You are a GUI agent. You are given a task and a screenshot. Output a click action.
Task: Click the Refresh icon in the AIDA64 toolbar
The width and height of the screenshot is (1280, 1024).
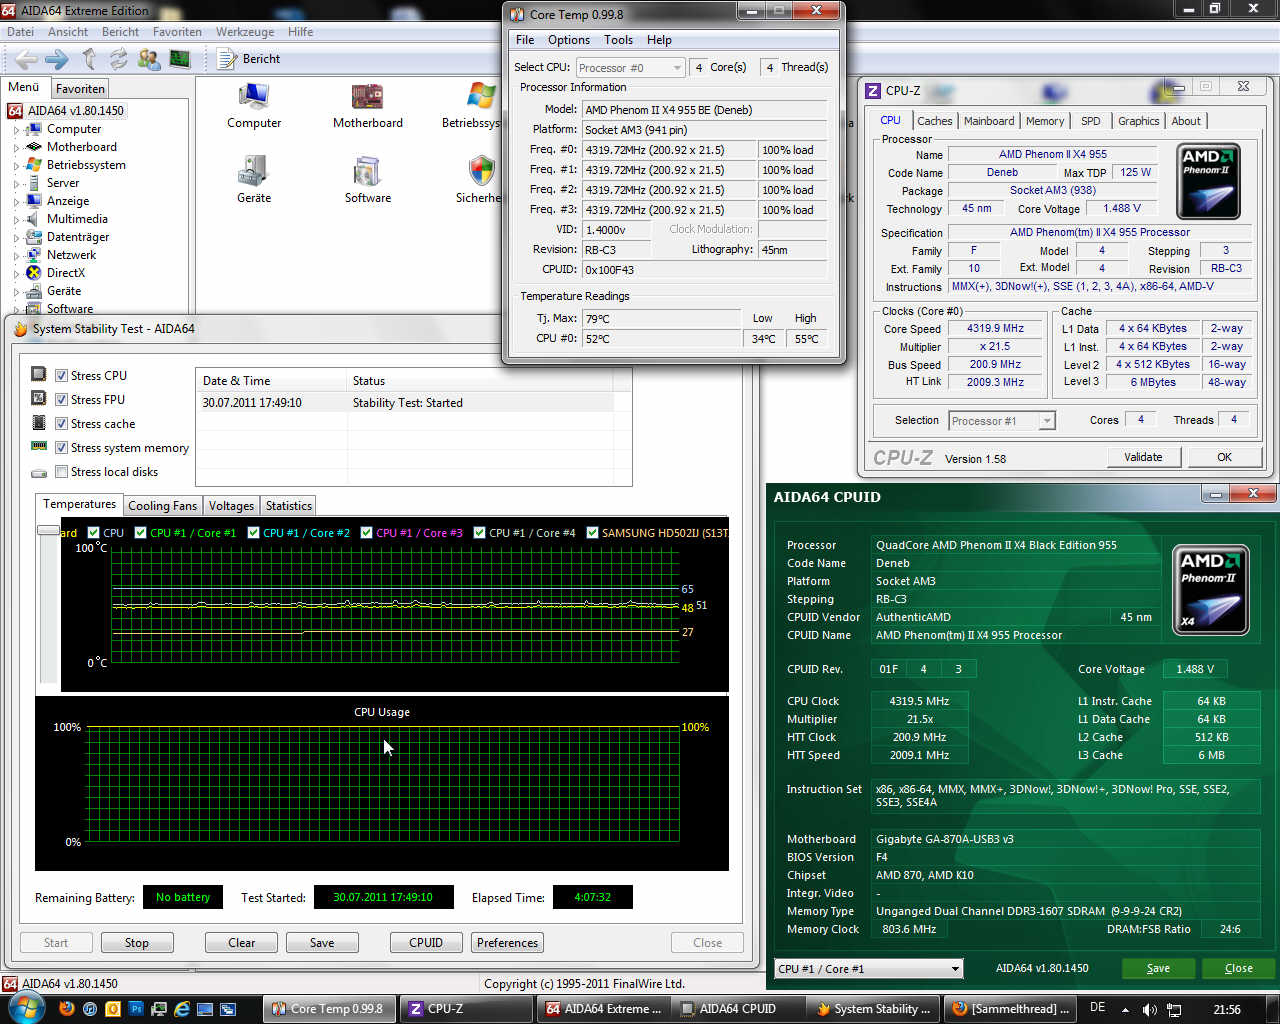118,59
